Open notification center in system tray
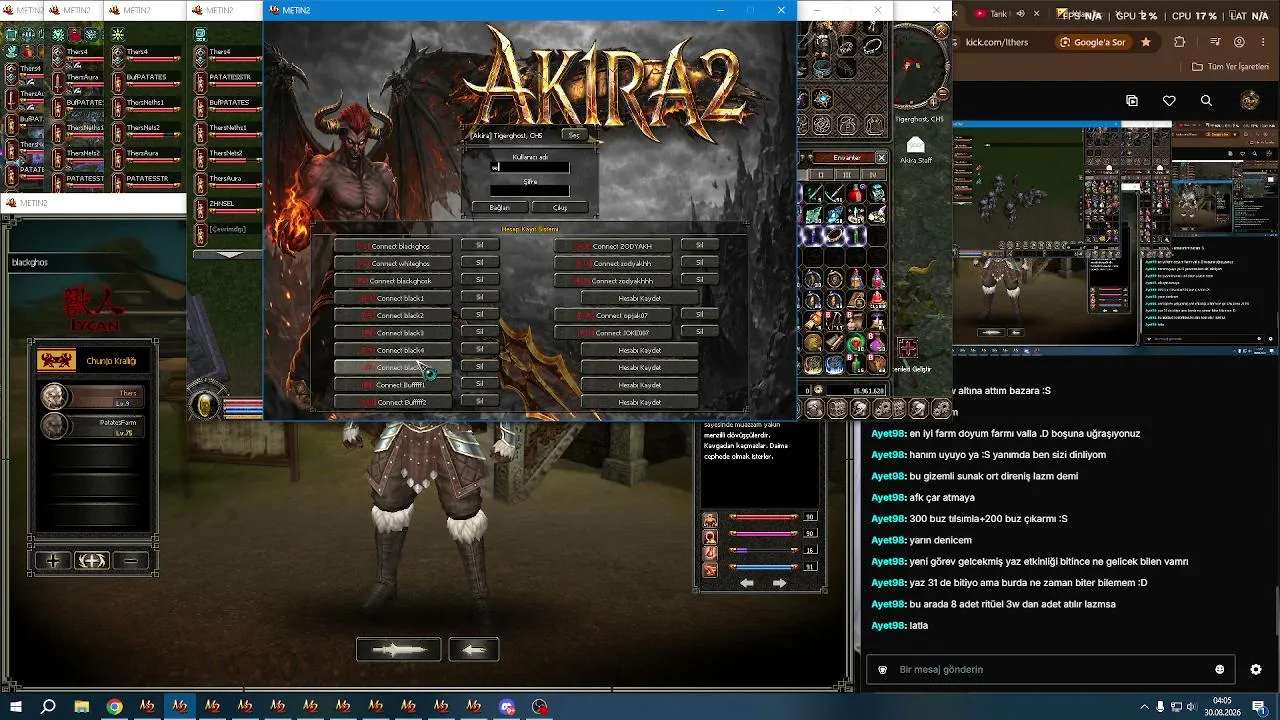Viewport: 1280px width, 720px height. pos(1259,707)
